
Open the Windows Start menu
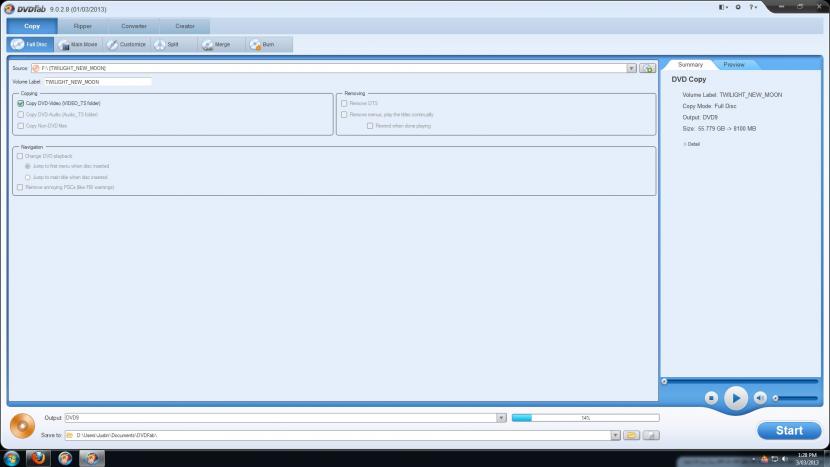click(11, 458)
